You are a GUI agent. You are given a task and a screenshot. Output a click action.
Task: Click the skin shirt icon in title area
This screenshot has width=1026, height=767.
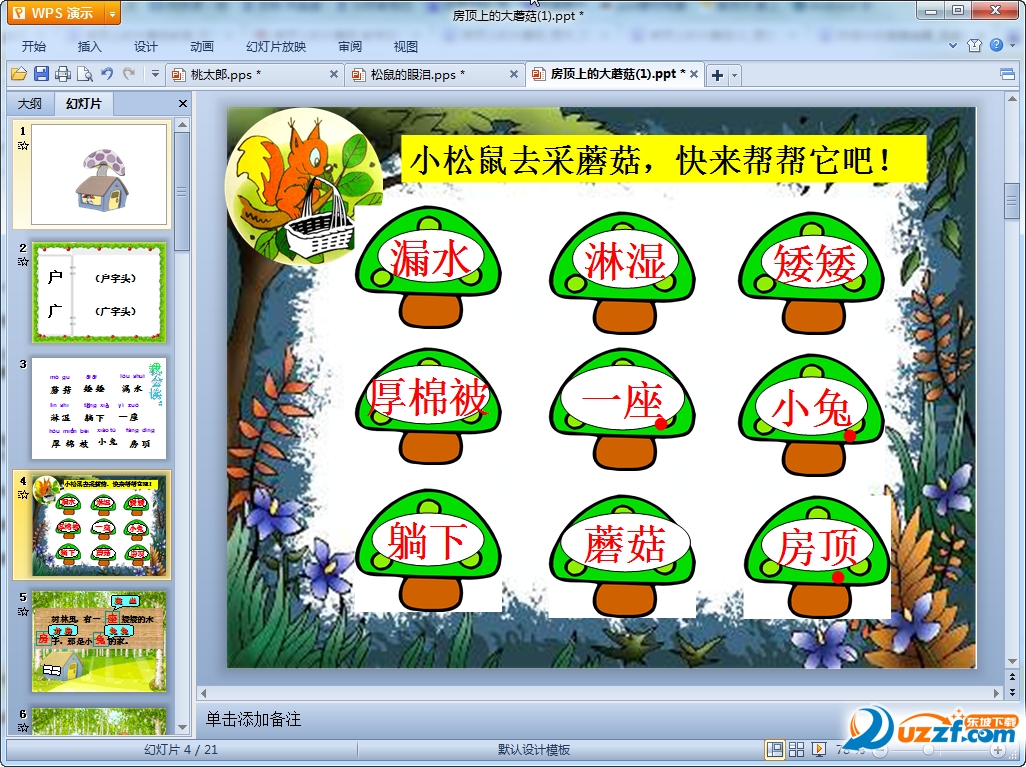974,45
